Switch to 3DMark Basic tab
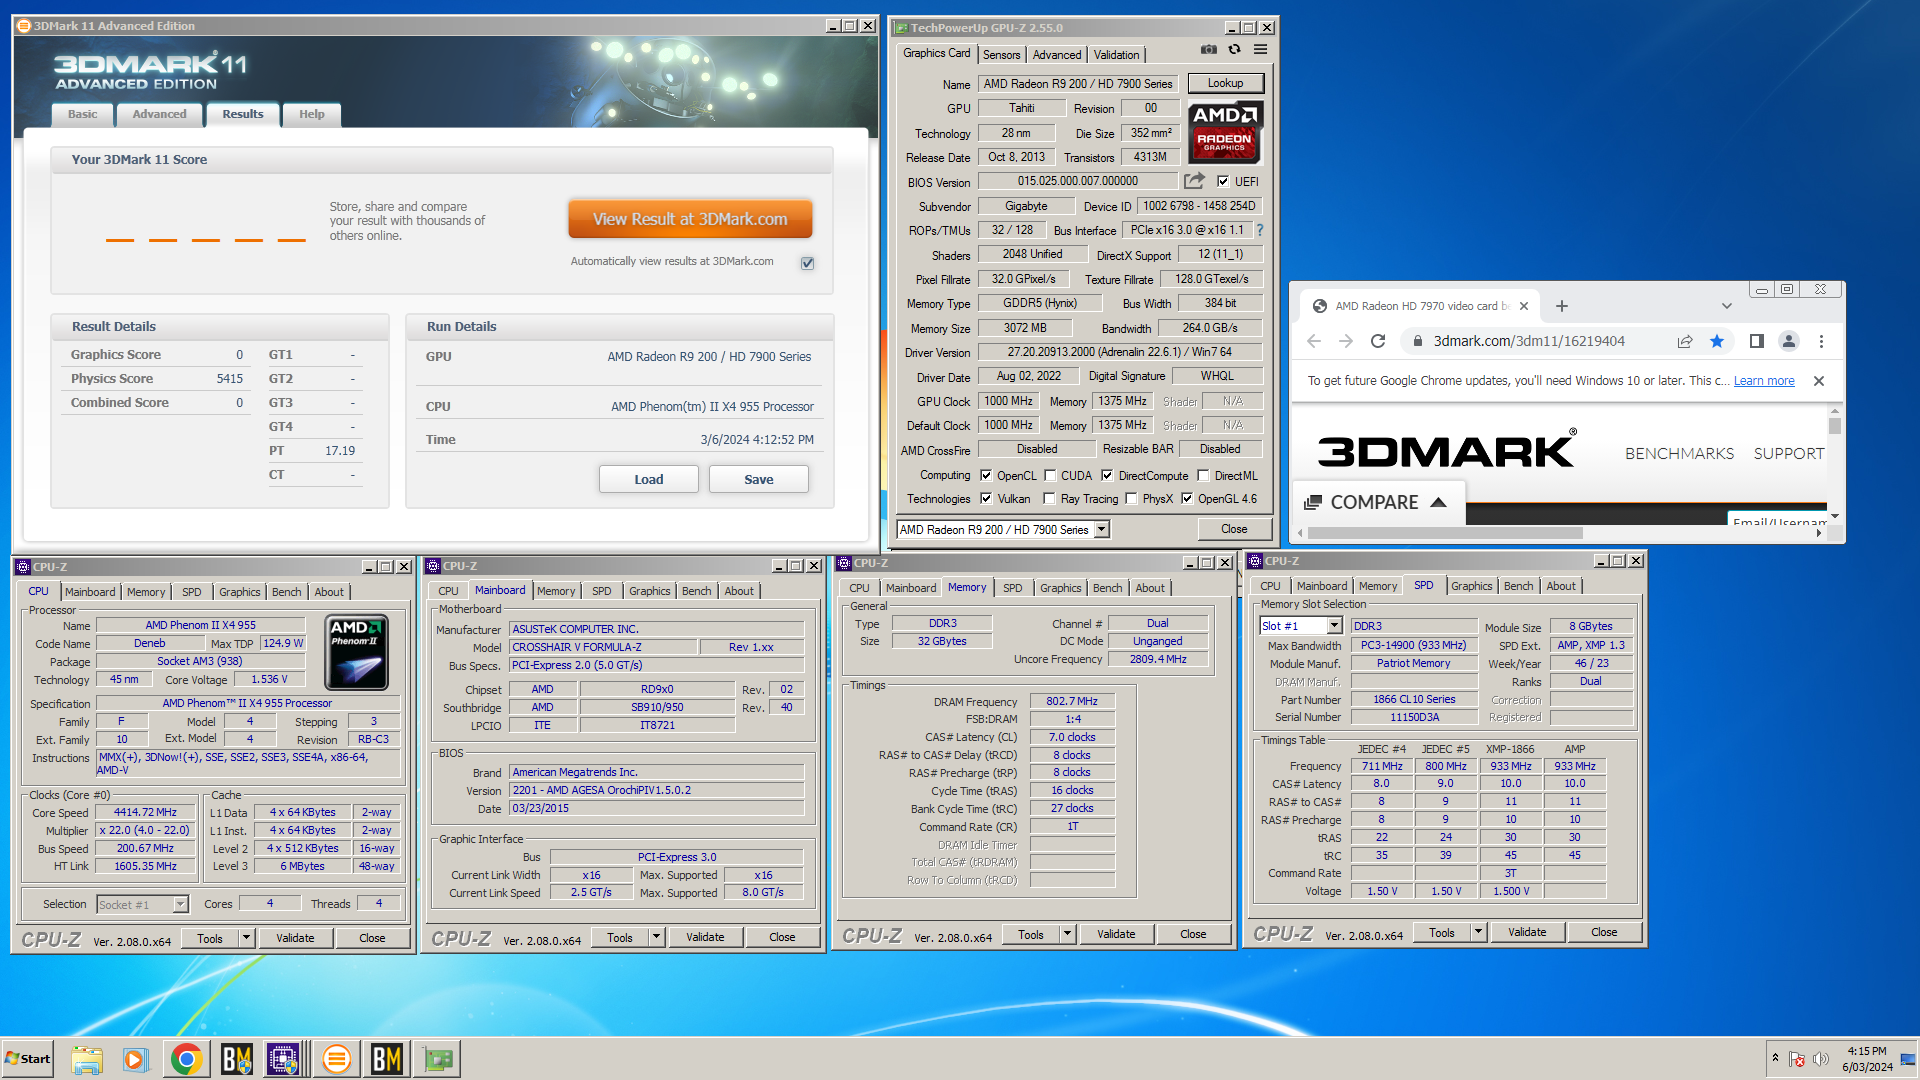This screenshot has width=1920, height=1080. [83, 114]
